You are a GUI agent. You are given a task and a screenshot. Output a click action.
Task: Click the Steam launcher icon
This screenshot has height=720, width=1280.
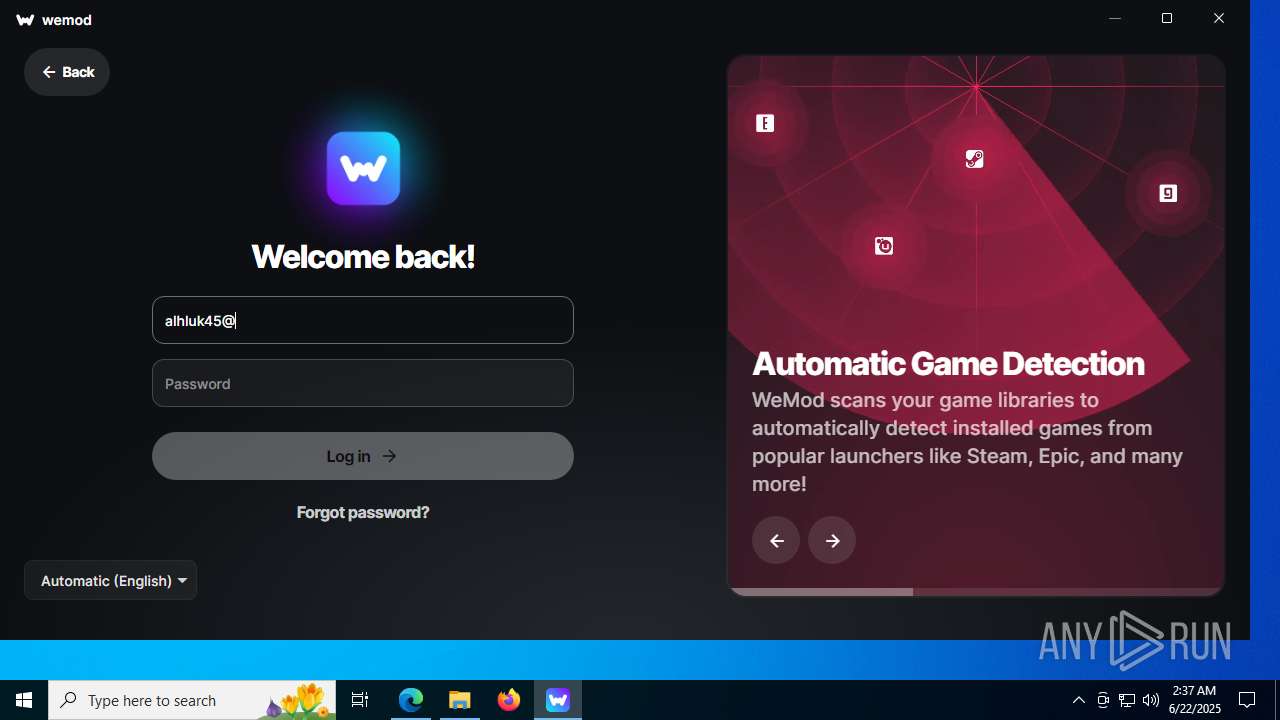click(975, 159)
